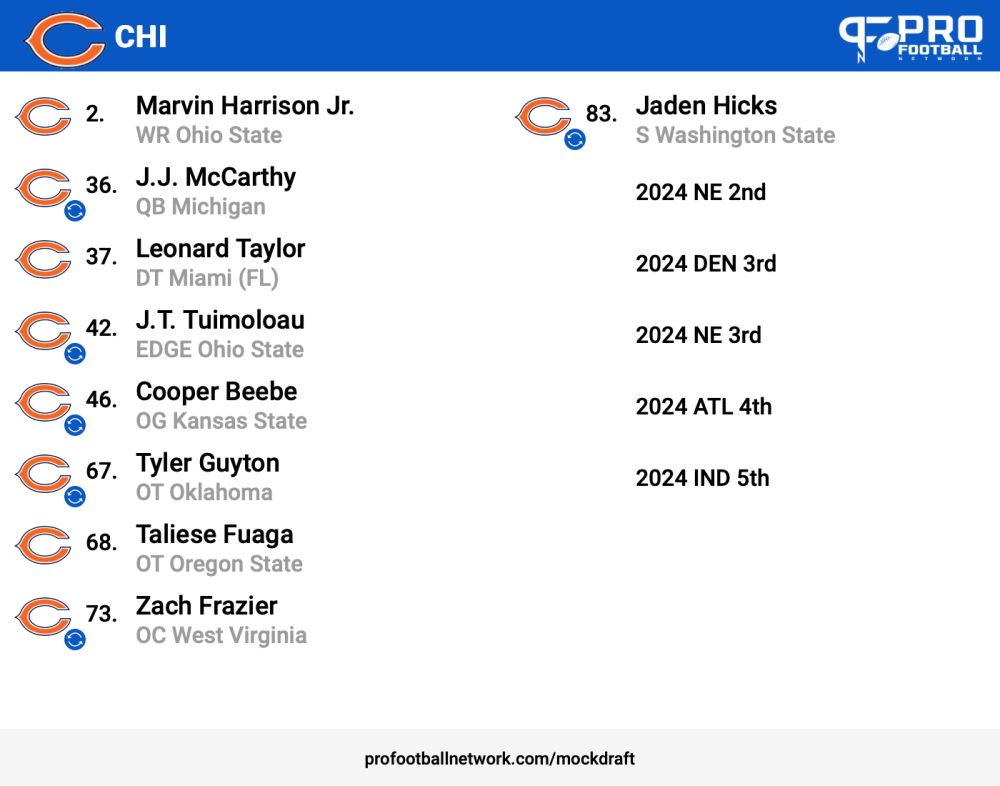Select J.J. McCarthy player name
The width and height of the screenshot is (1000, 786).
pyautogui.click(x=216, y=177)
